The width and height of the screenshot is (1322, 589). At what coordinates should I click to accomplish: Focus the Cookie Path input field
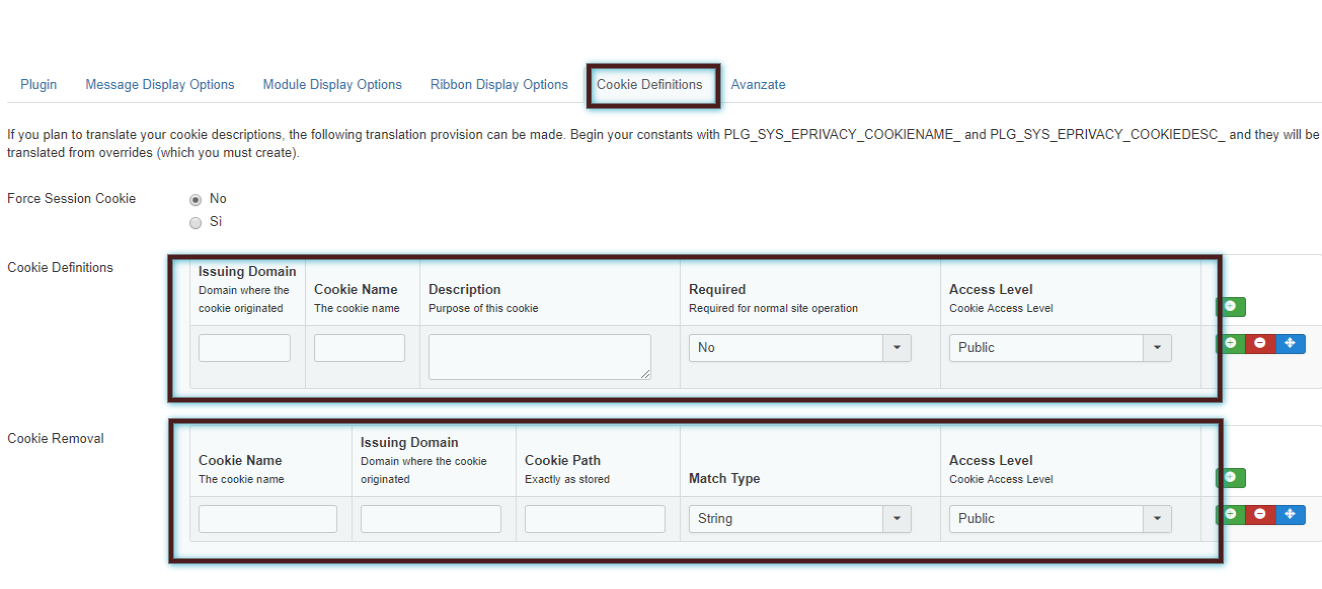tap(594, 519)
